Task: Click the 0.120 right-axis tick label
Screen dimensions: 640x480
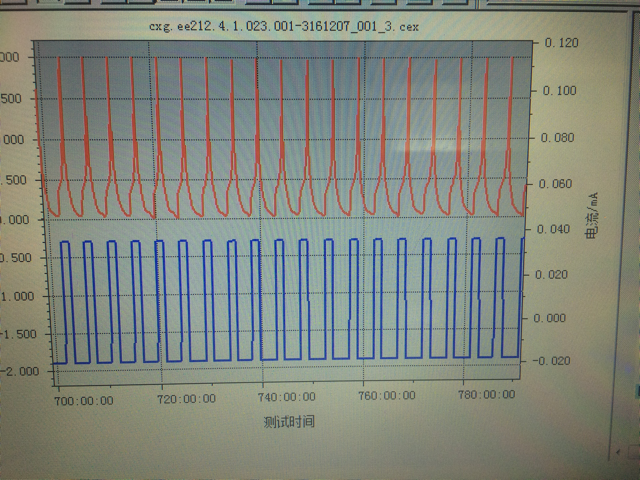Action: (561, 43)
